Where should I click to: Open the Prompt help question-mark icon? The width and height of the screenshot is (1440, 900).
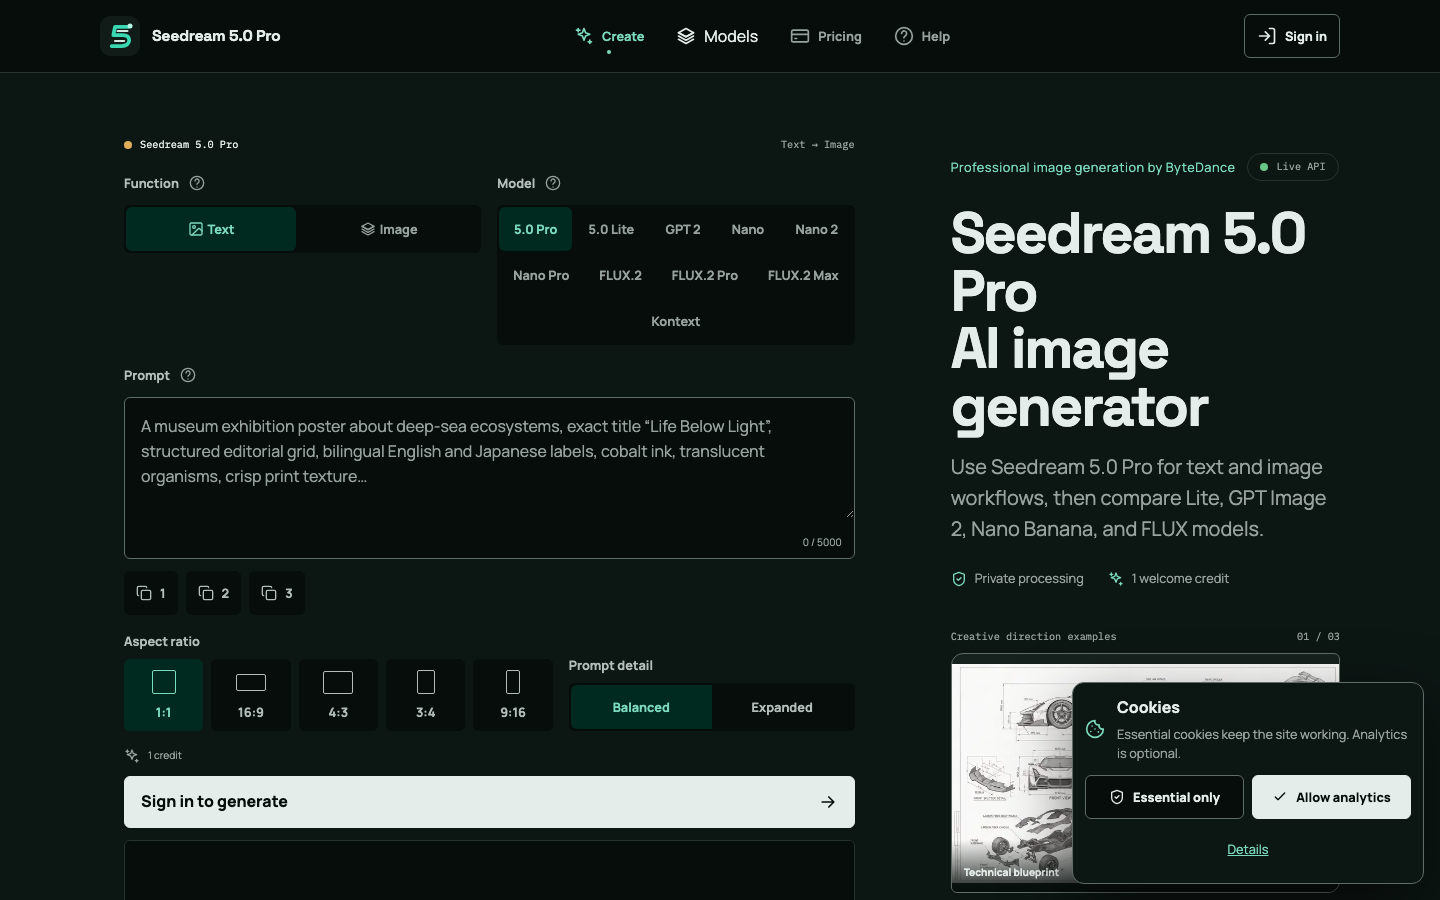pos(188,375)
